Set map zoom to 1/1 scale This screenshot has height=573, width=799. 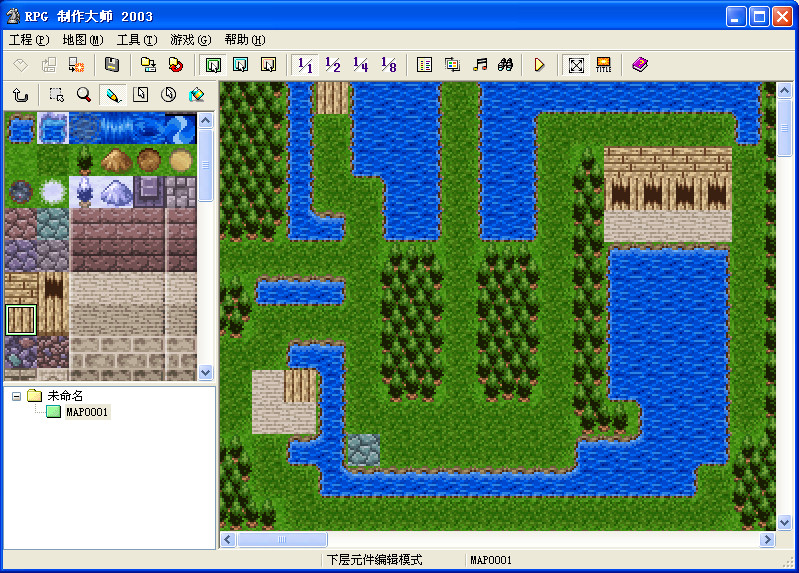click(305, 65)
